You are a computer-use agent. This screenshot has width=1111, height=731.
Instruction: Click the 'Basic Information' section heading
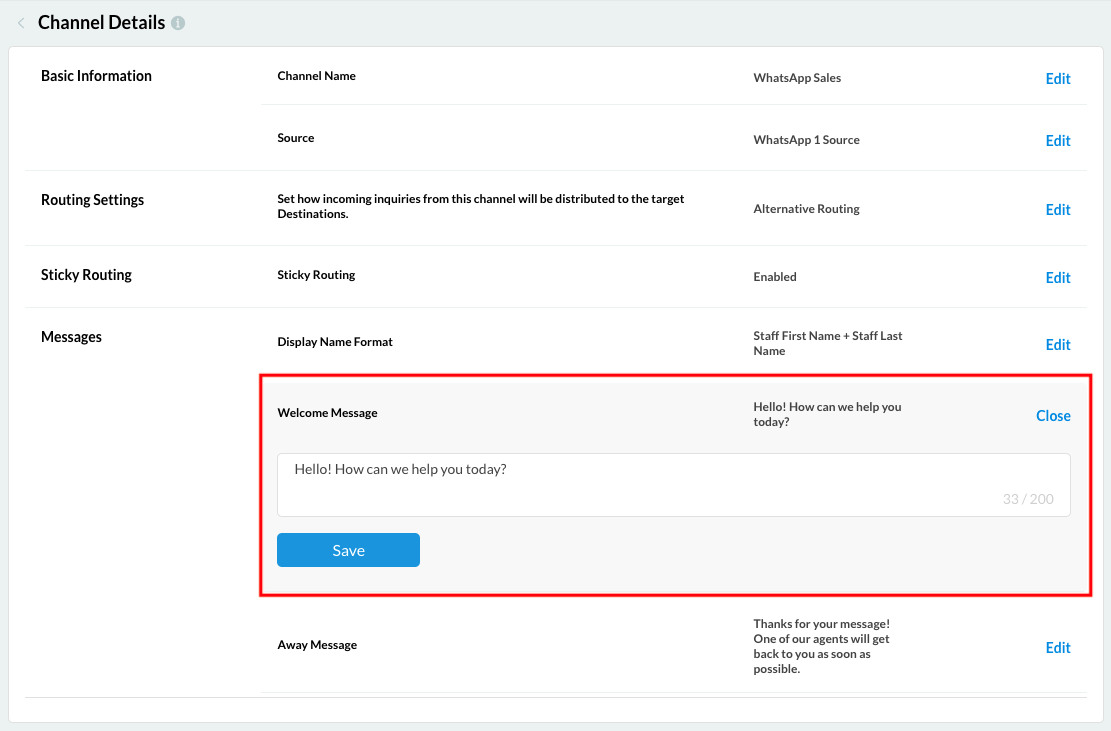(96, 76)
